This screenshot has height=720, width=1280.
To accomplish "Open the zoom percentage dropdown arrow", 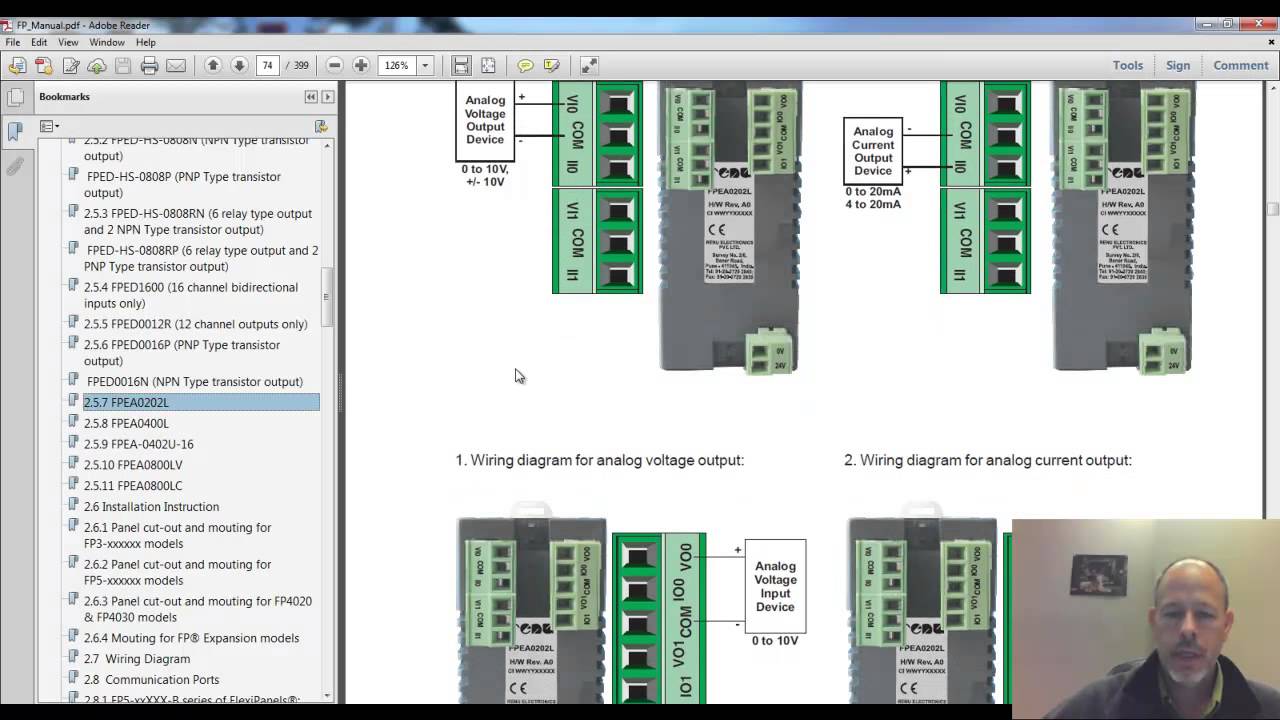I will point(425,66).
